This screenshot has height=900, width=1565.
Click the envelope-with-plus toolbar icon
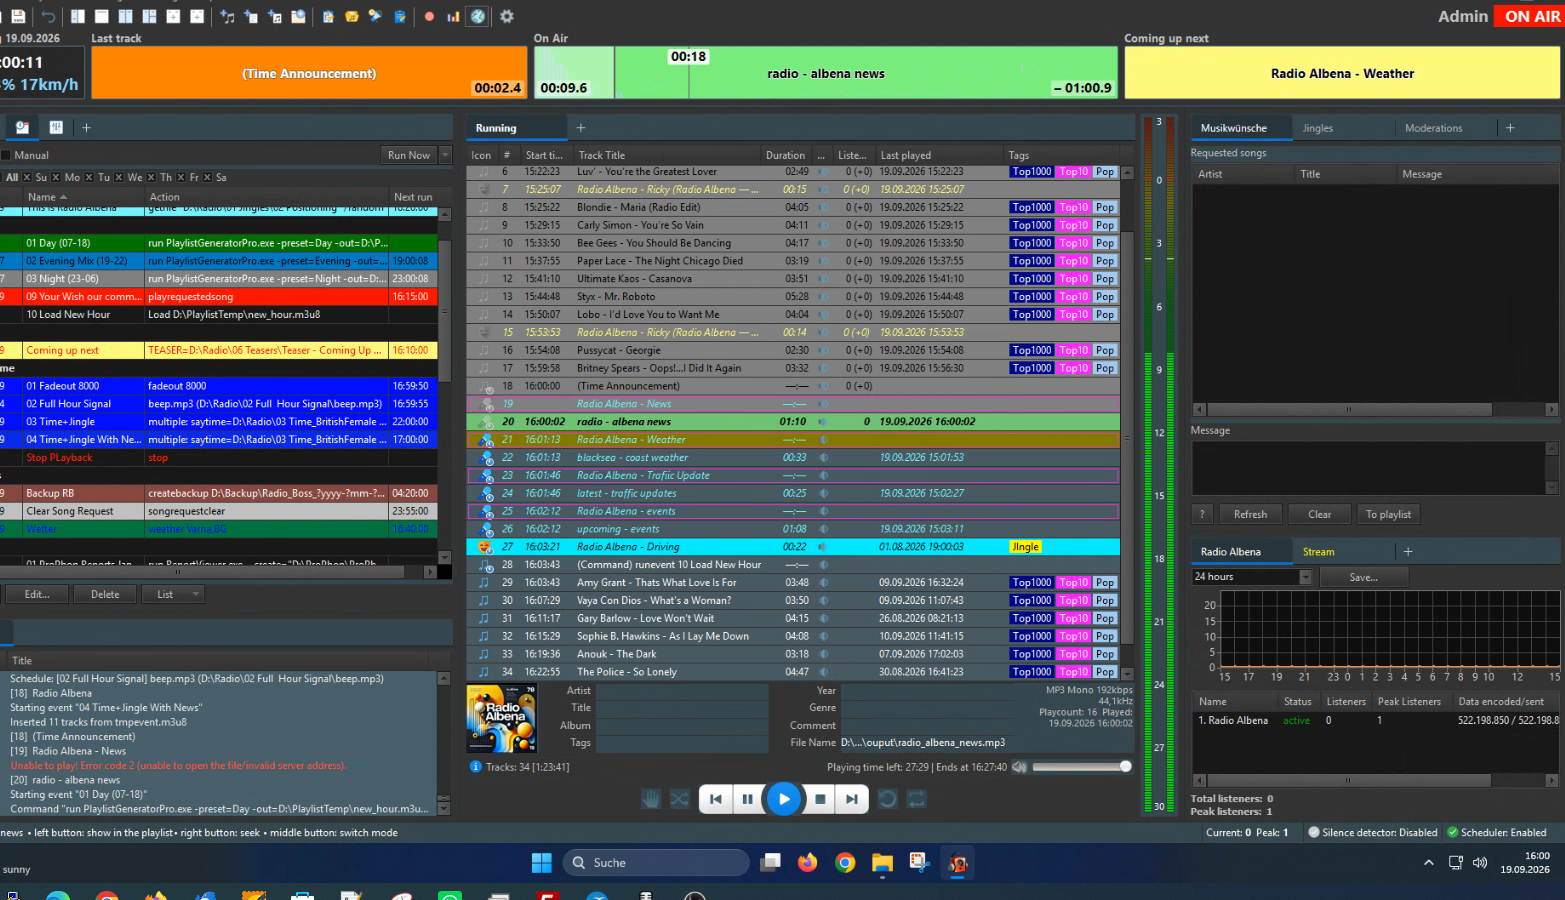(x=298, y=16)
